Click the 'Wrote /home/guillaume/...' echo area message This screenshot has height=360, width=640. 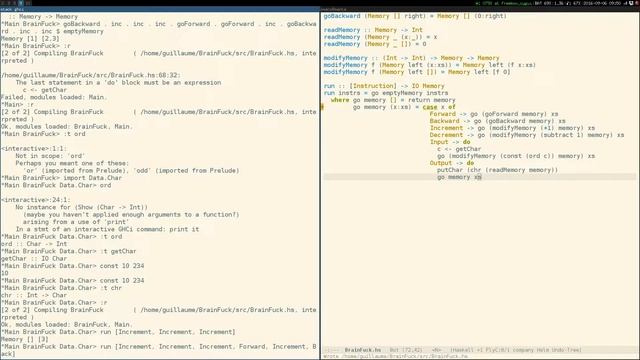(x=396, y=356)
